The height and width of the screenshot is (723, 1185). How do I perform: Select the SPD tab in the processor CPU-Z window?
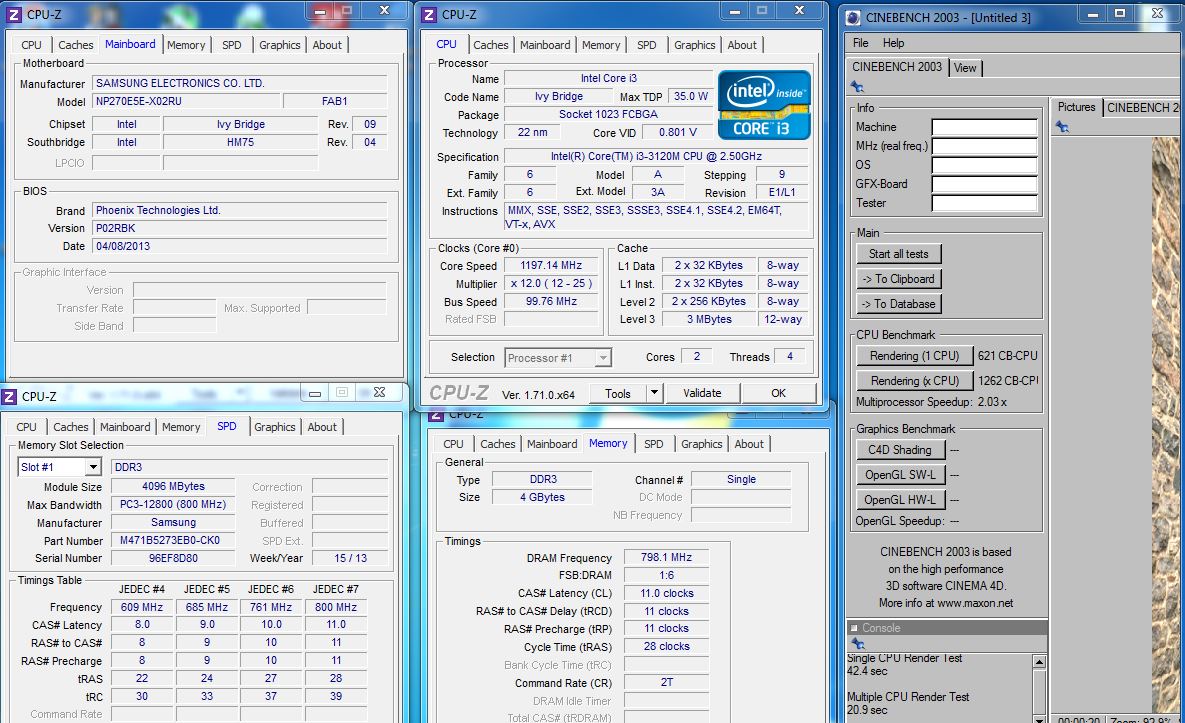coord(647,45)
